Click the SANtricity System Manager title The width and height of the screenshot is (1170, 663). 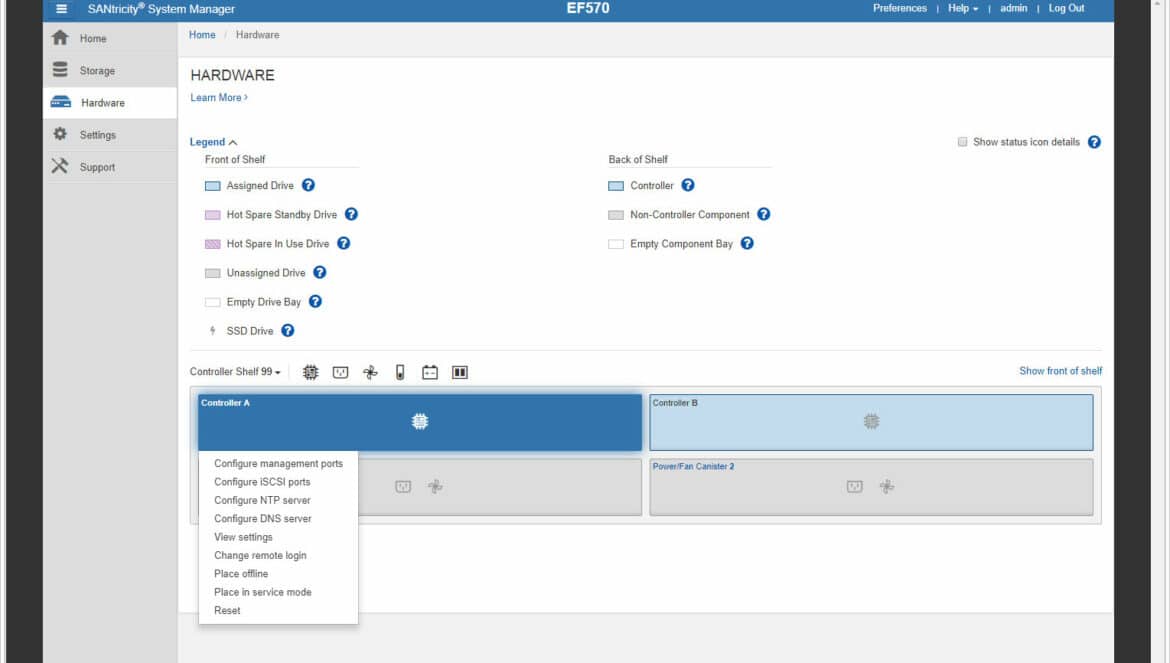[161, 9]
